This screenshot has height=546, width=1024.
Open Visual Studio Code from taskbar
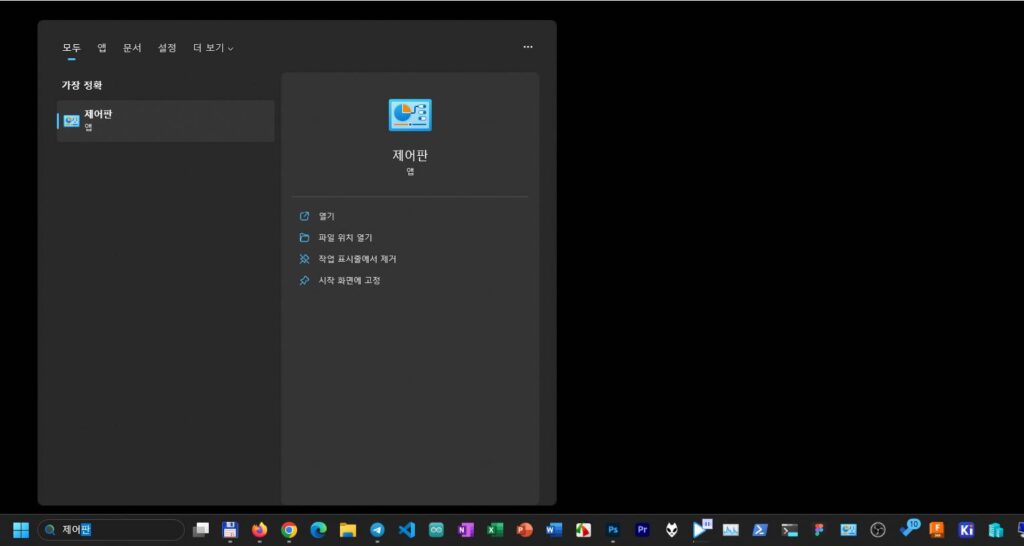point(406,530)
